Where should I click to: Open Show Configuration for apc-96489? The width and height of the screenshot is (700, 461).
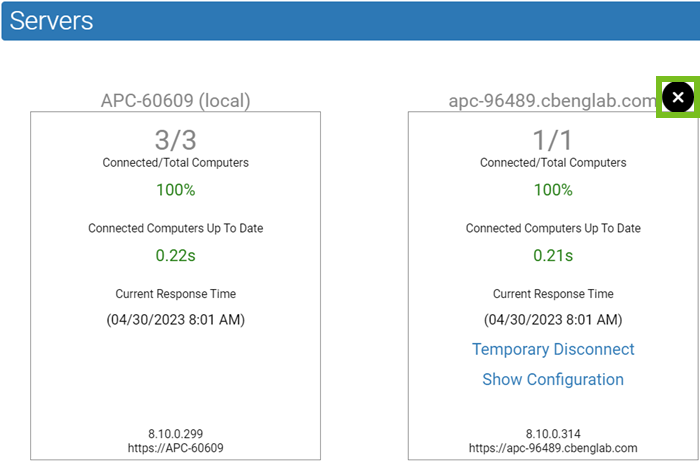pos(553,379)
